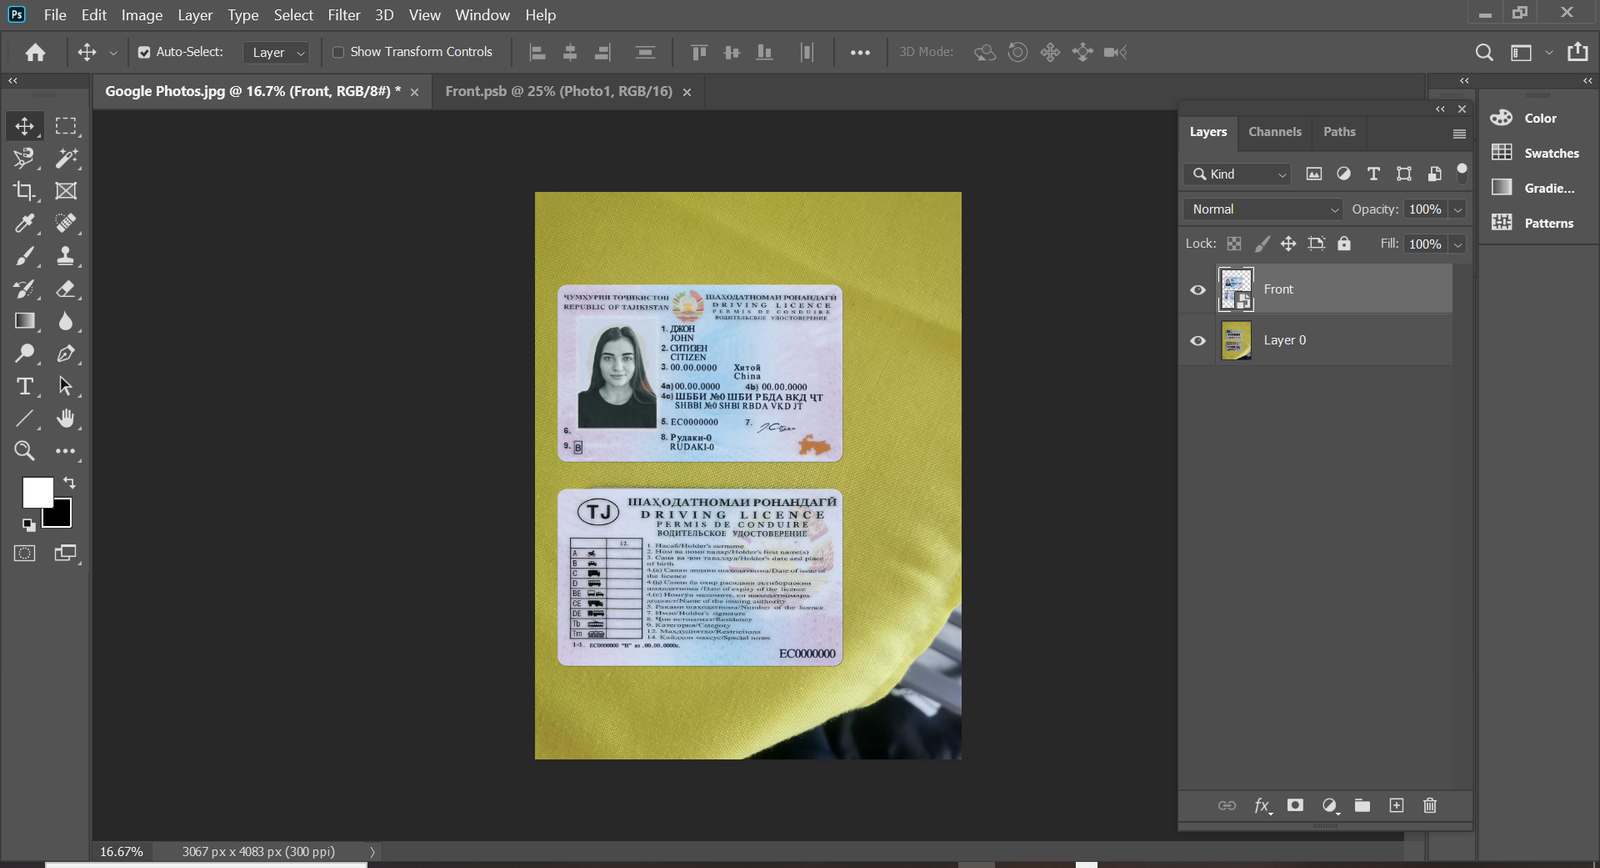Image resolution: width=1600 pixels, height=868 pixels.
Task: Uncheck the Auto-Select checkbox
Action: (x=144, y=52)
